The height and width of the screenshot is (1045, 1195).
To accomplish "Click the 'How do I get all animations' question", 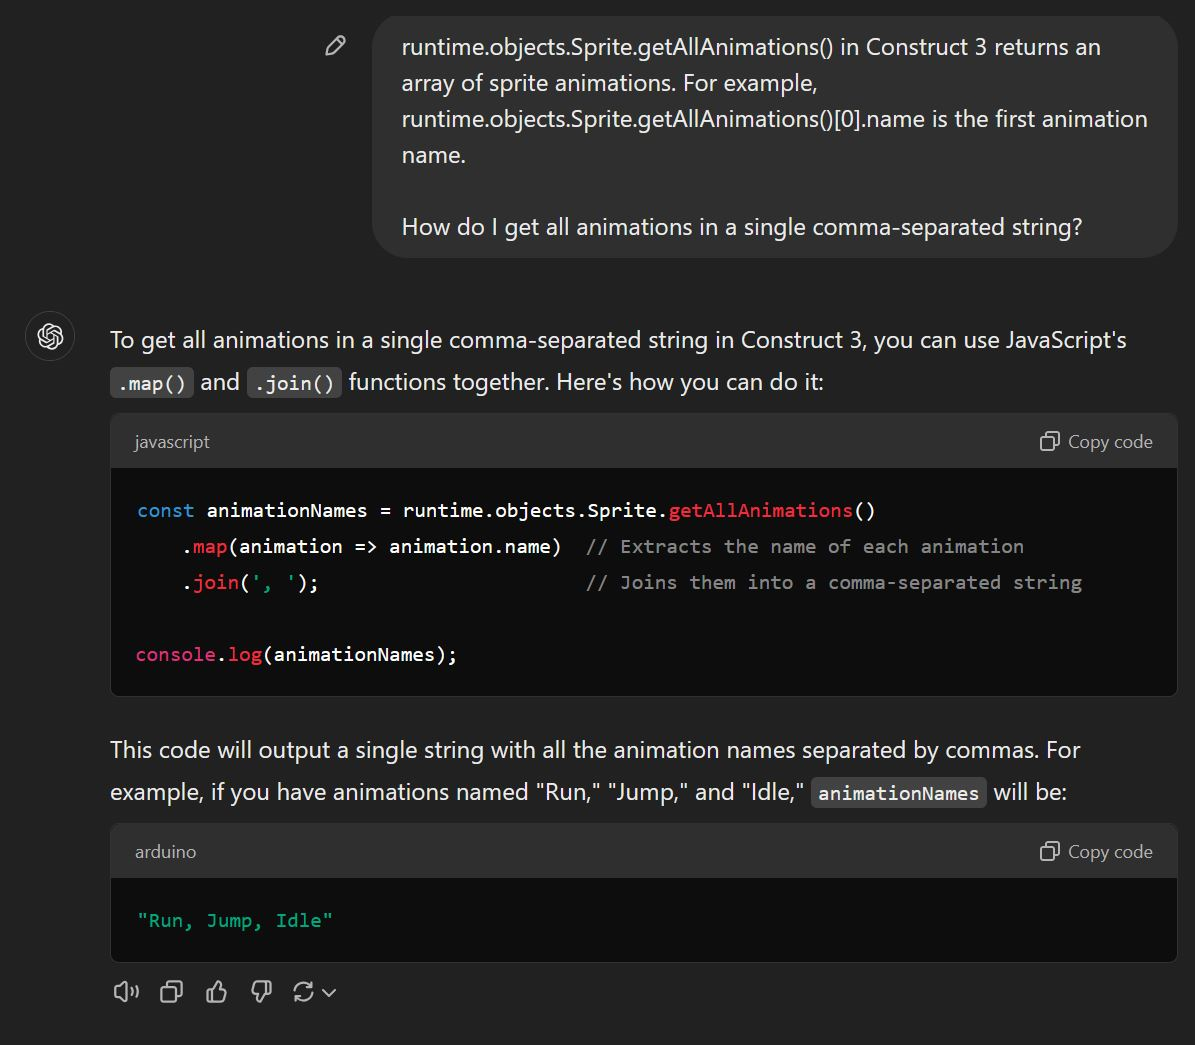I will tap(742, 227).
